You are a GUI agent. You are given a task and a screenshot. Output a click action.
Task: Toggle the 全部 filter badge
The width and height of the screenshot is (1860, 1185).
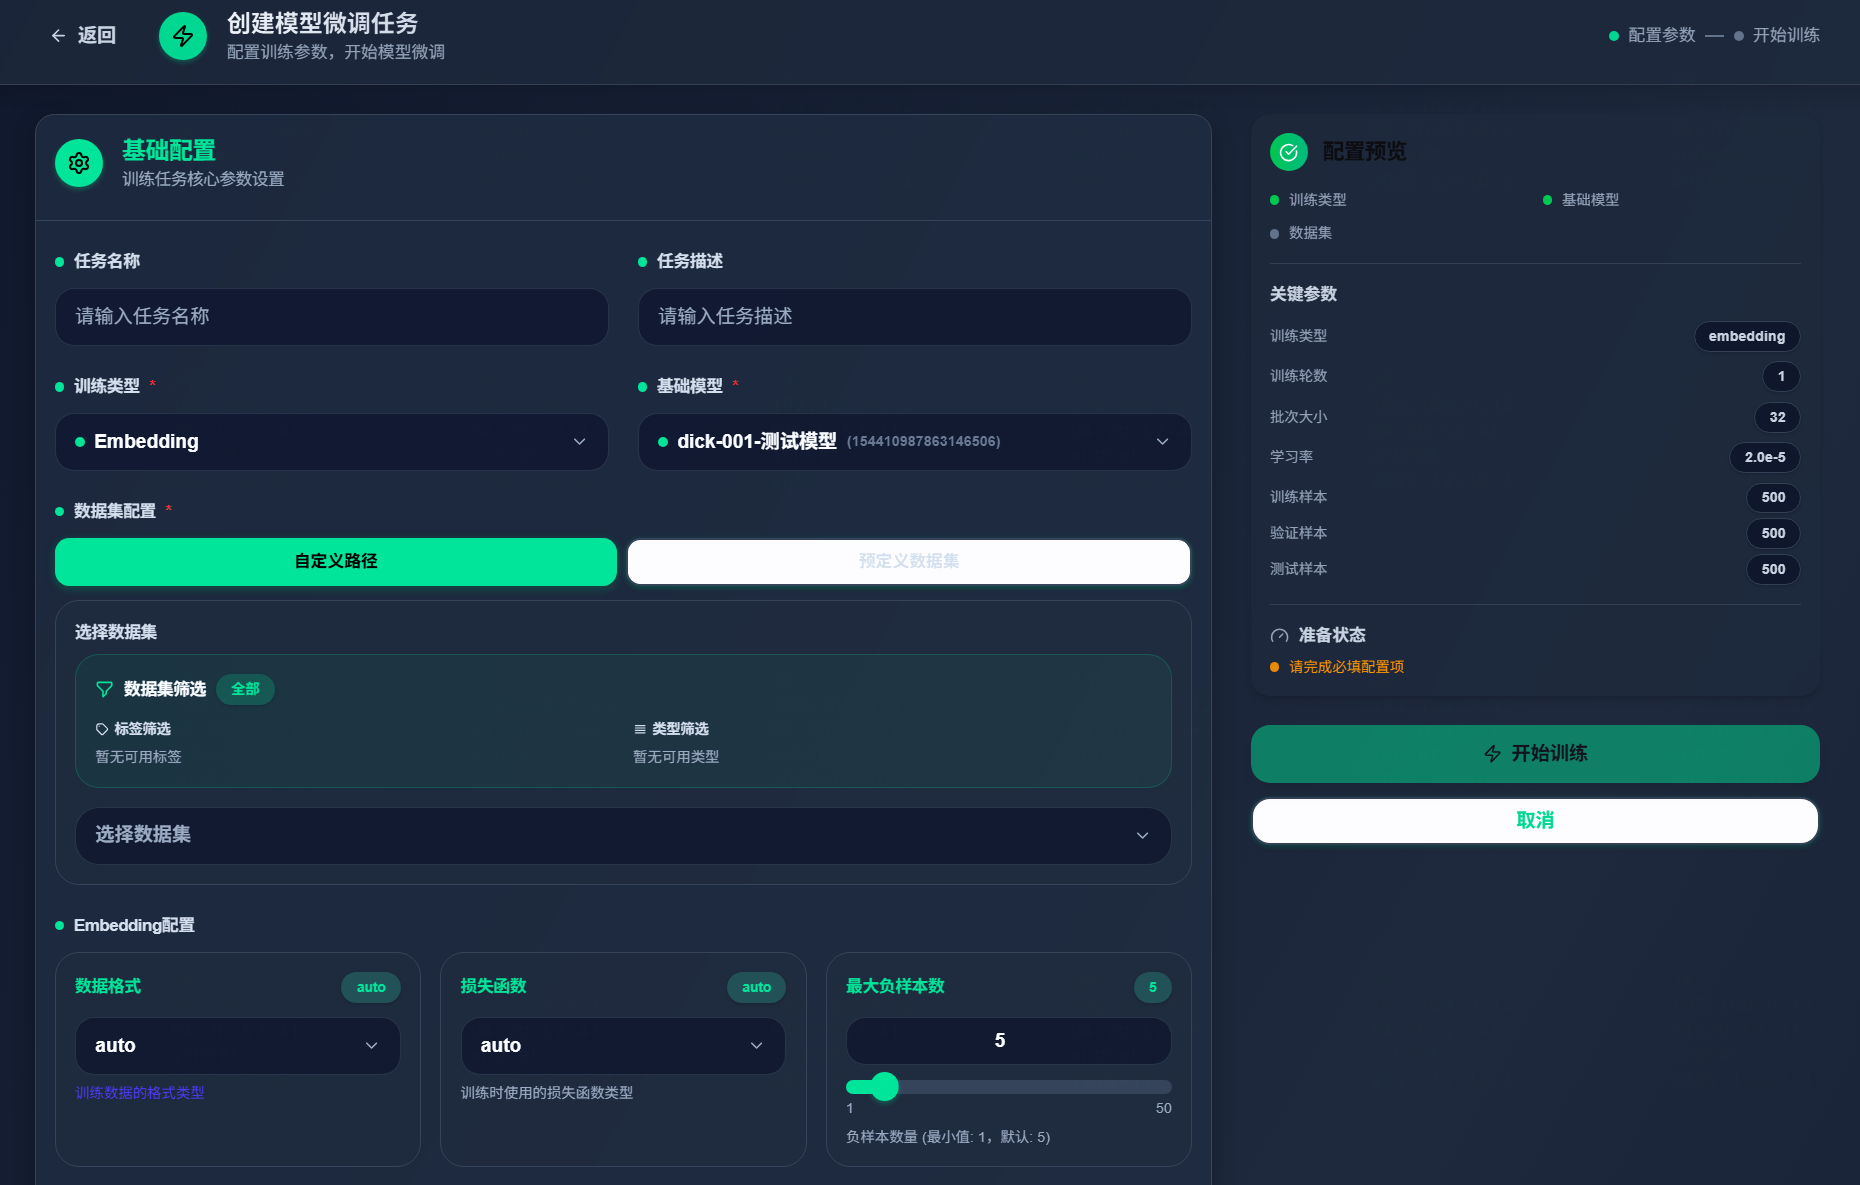pyautogui.click(x=245, y=689)
